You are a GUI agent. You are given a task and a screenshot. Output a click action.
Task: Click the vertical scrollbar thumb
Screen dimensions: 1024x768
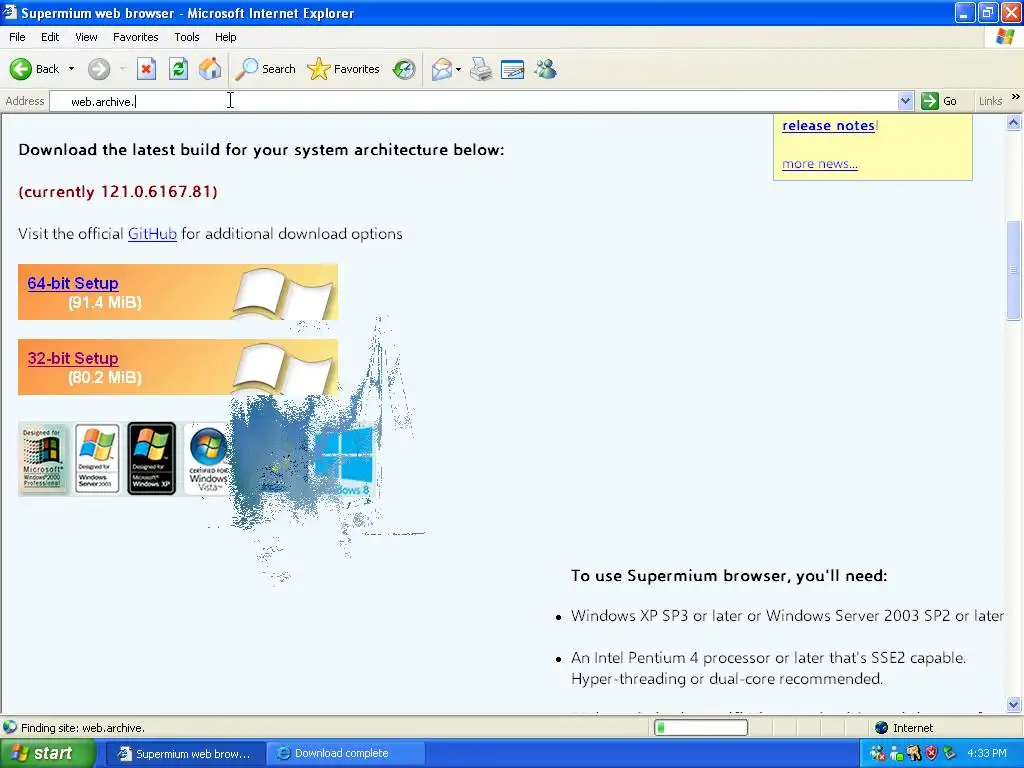[1014, 271]
